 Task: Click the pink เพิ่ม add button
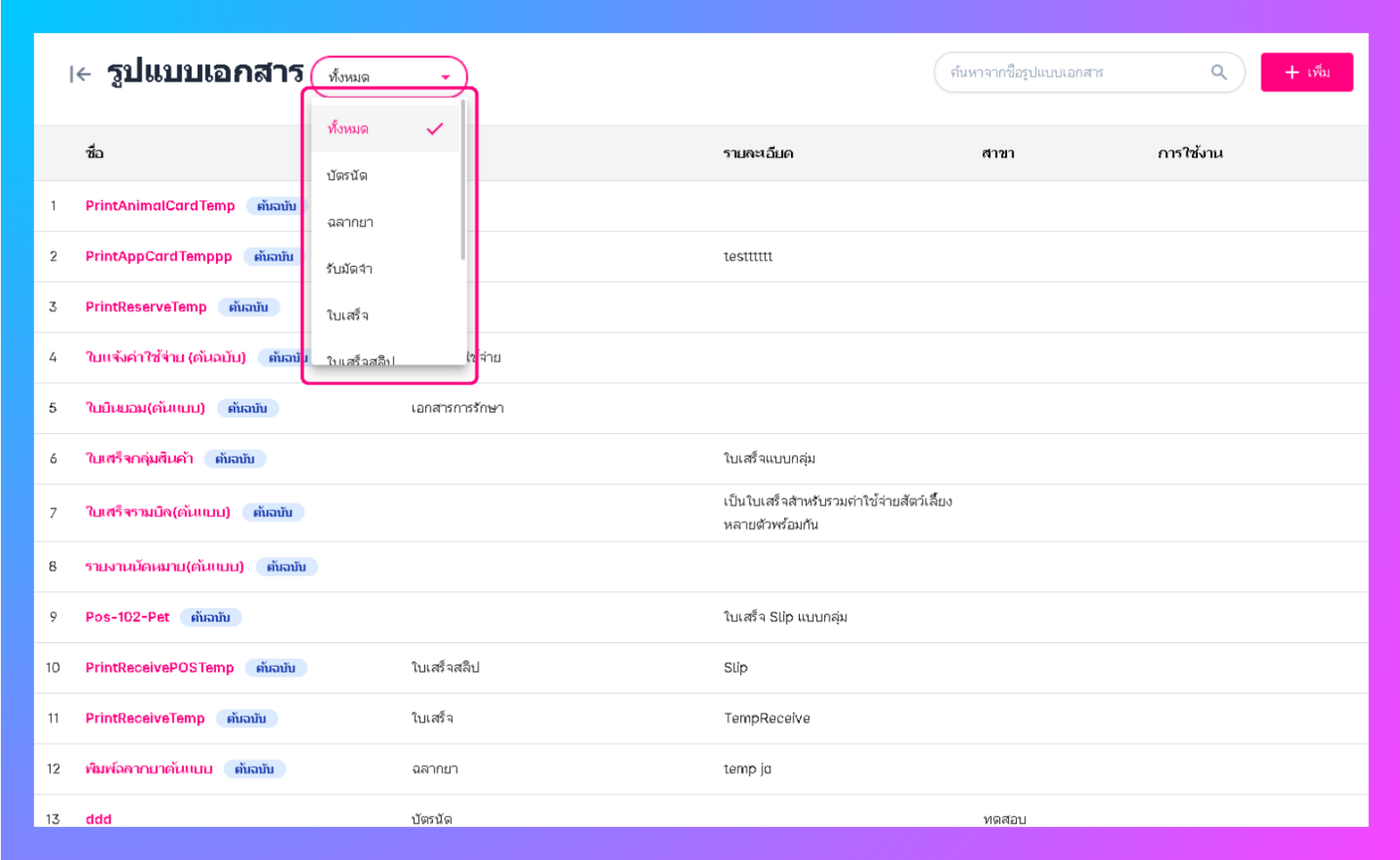click(1307, 72)
